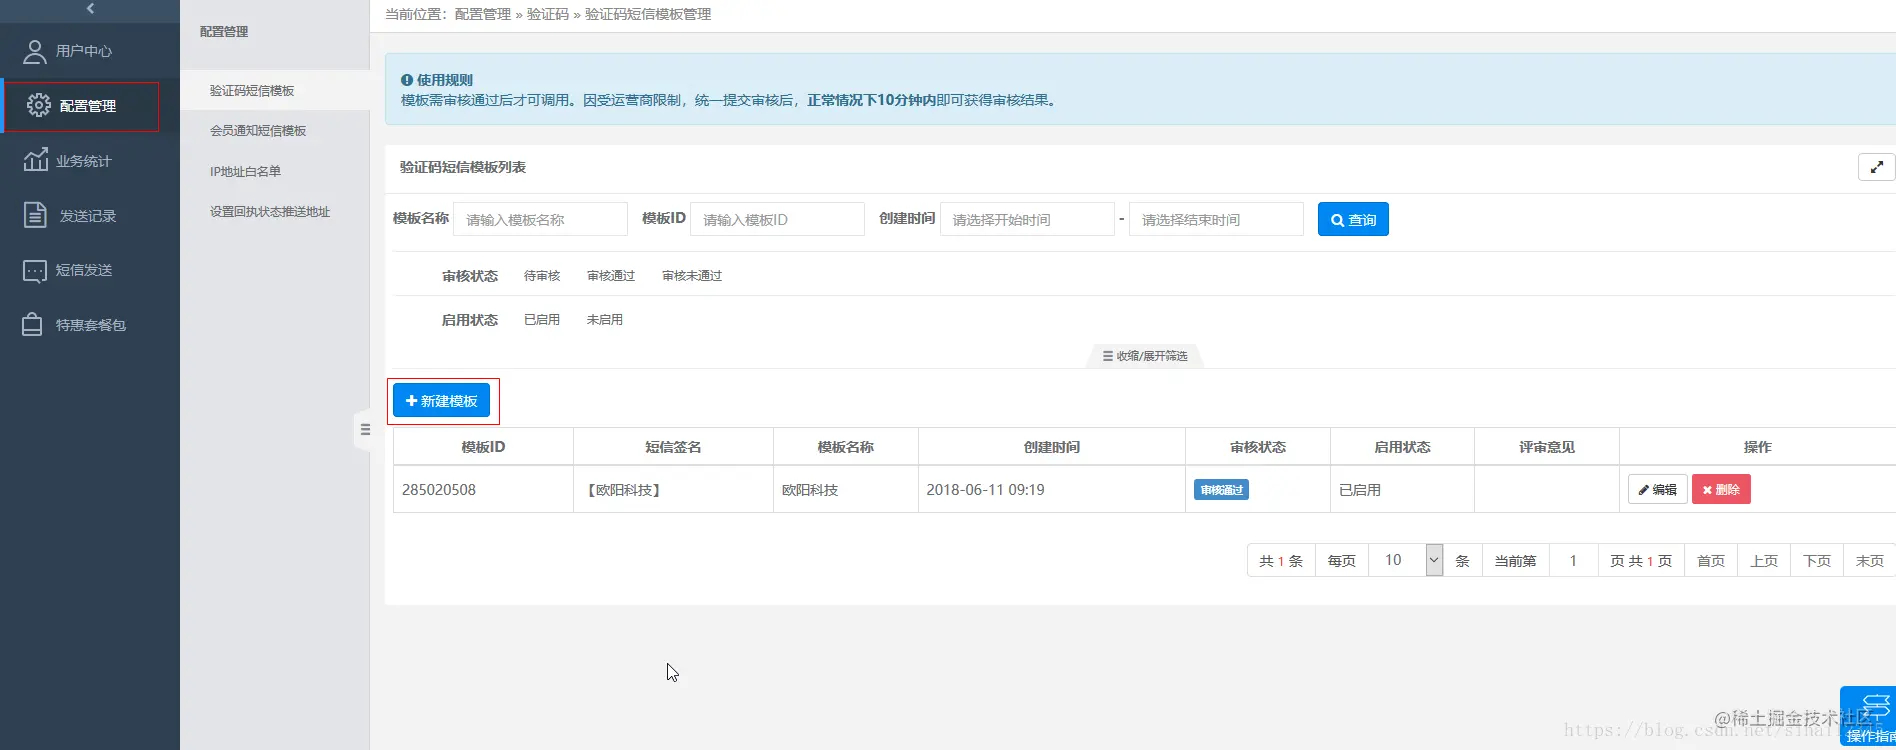Viewport: 1896px width, 750px height.
Task: Click the 查询 search button
Action: tap(1353, 219)
